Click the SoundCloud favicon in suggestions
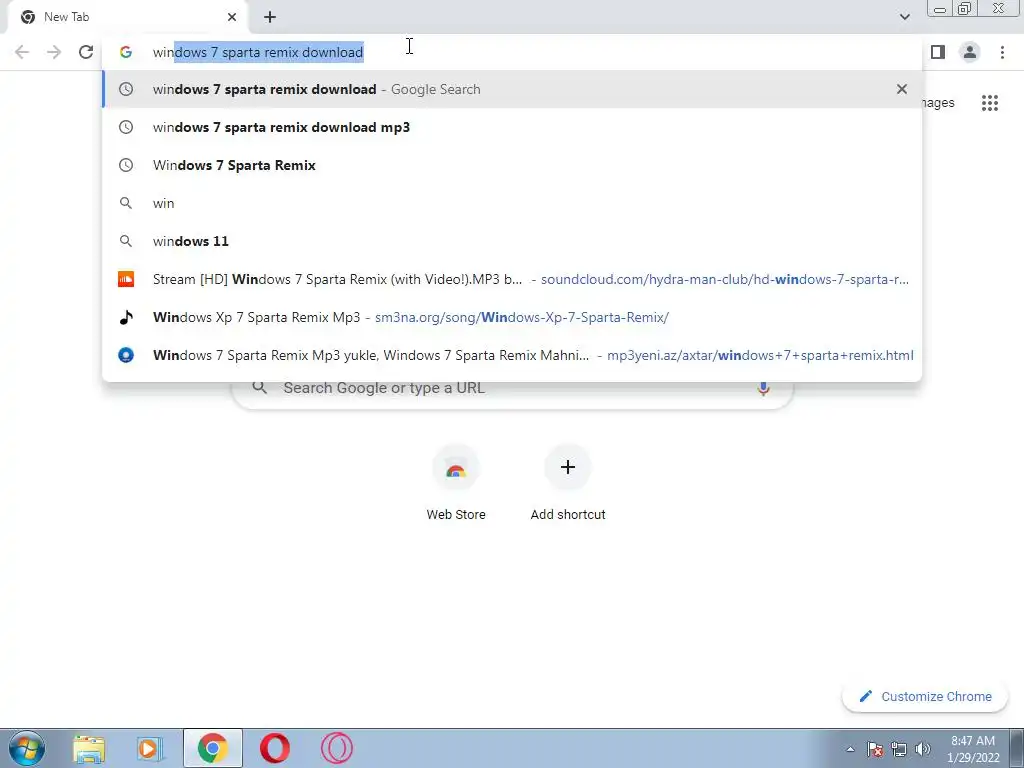 click(126, 280)
